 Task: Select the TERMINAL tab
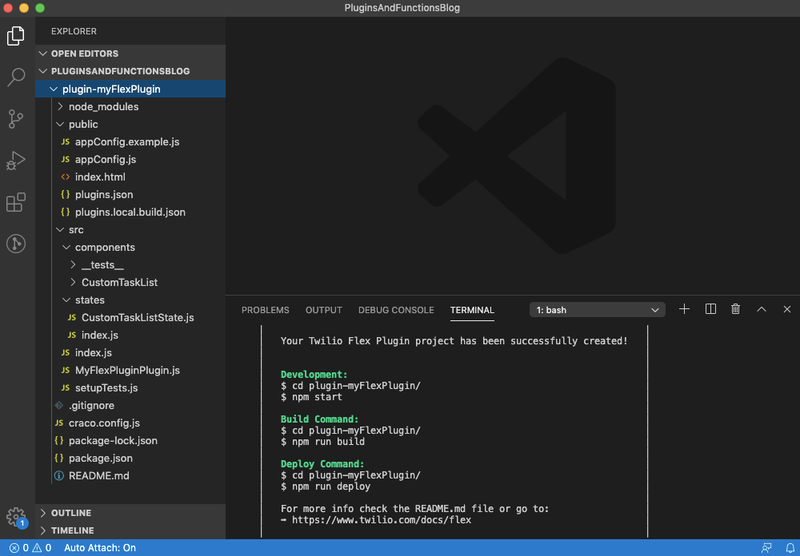[x=472, y=310]
